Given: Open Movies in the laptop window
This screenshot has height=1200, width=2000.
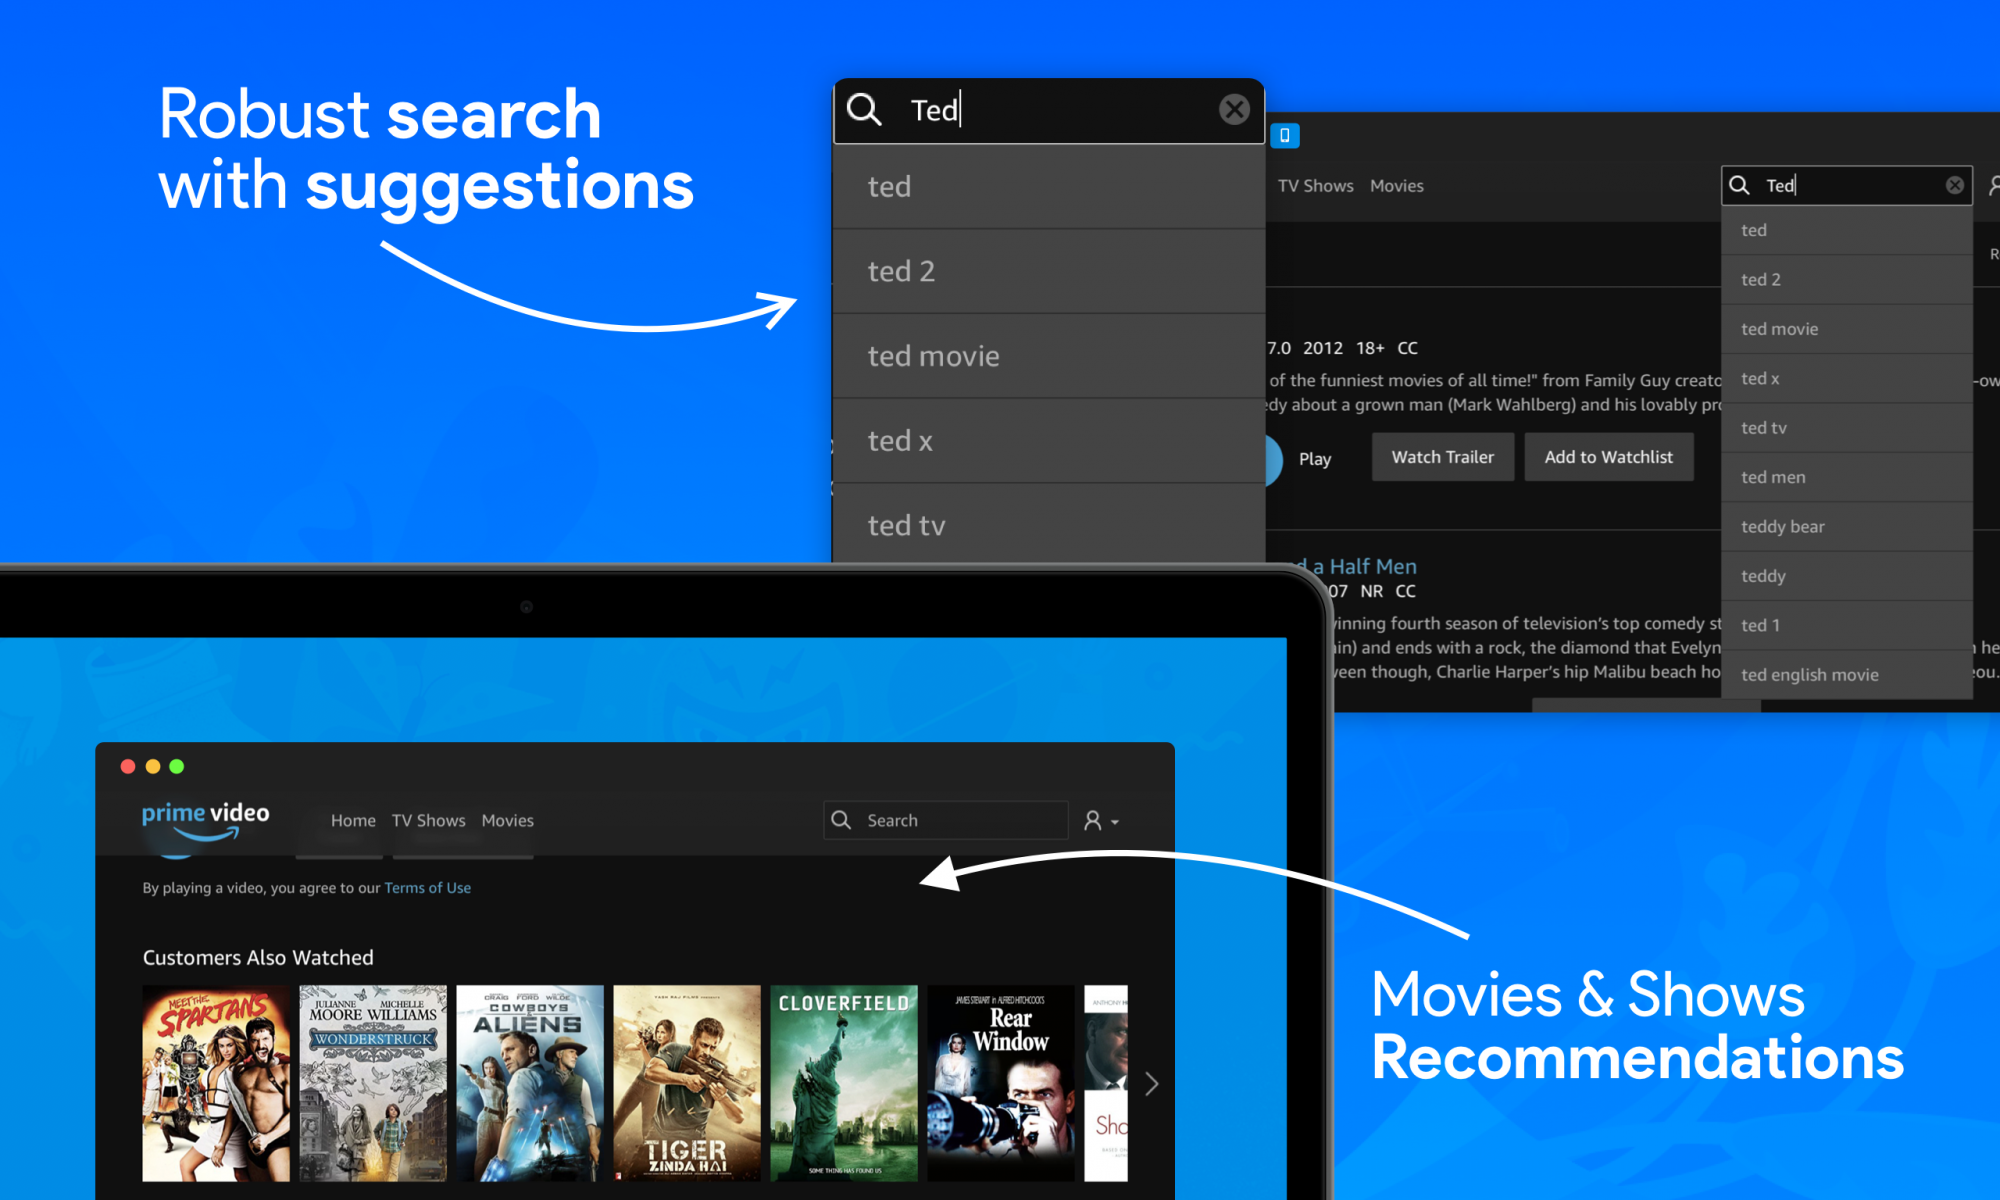Looking at the screenshot, I should [x=507, y=820].
